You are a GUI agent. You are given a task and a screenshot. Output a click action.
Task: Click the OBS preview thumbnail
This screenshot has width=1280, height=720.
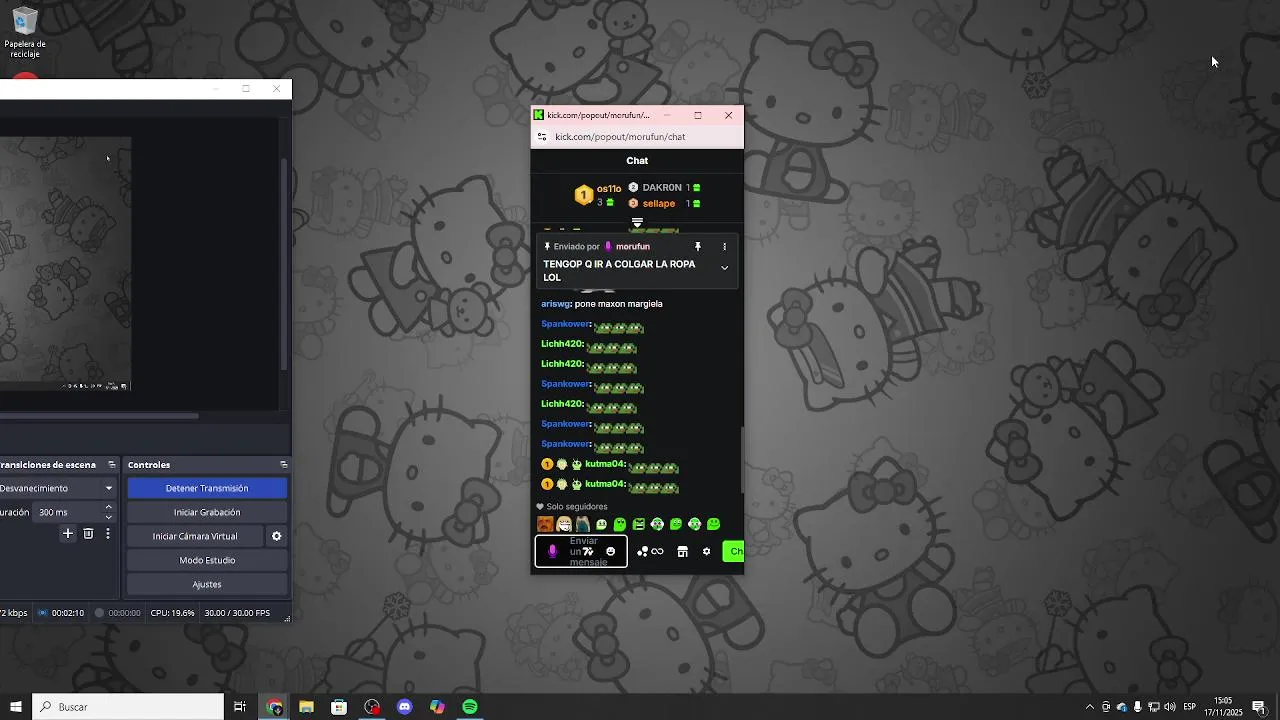tap(65, 264)
